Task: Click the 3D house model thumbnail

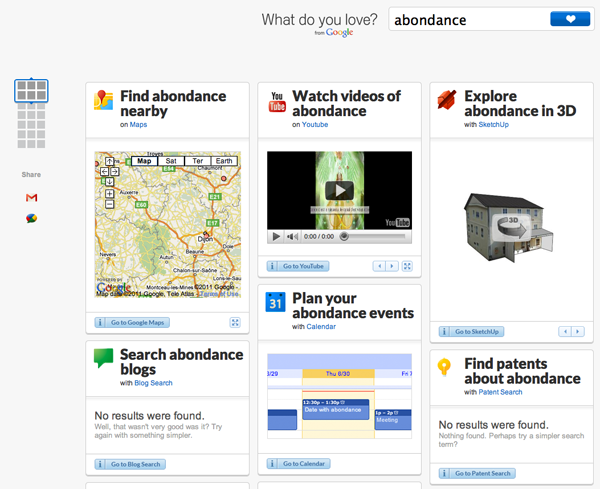Action: 509,228
